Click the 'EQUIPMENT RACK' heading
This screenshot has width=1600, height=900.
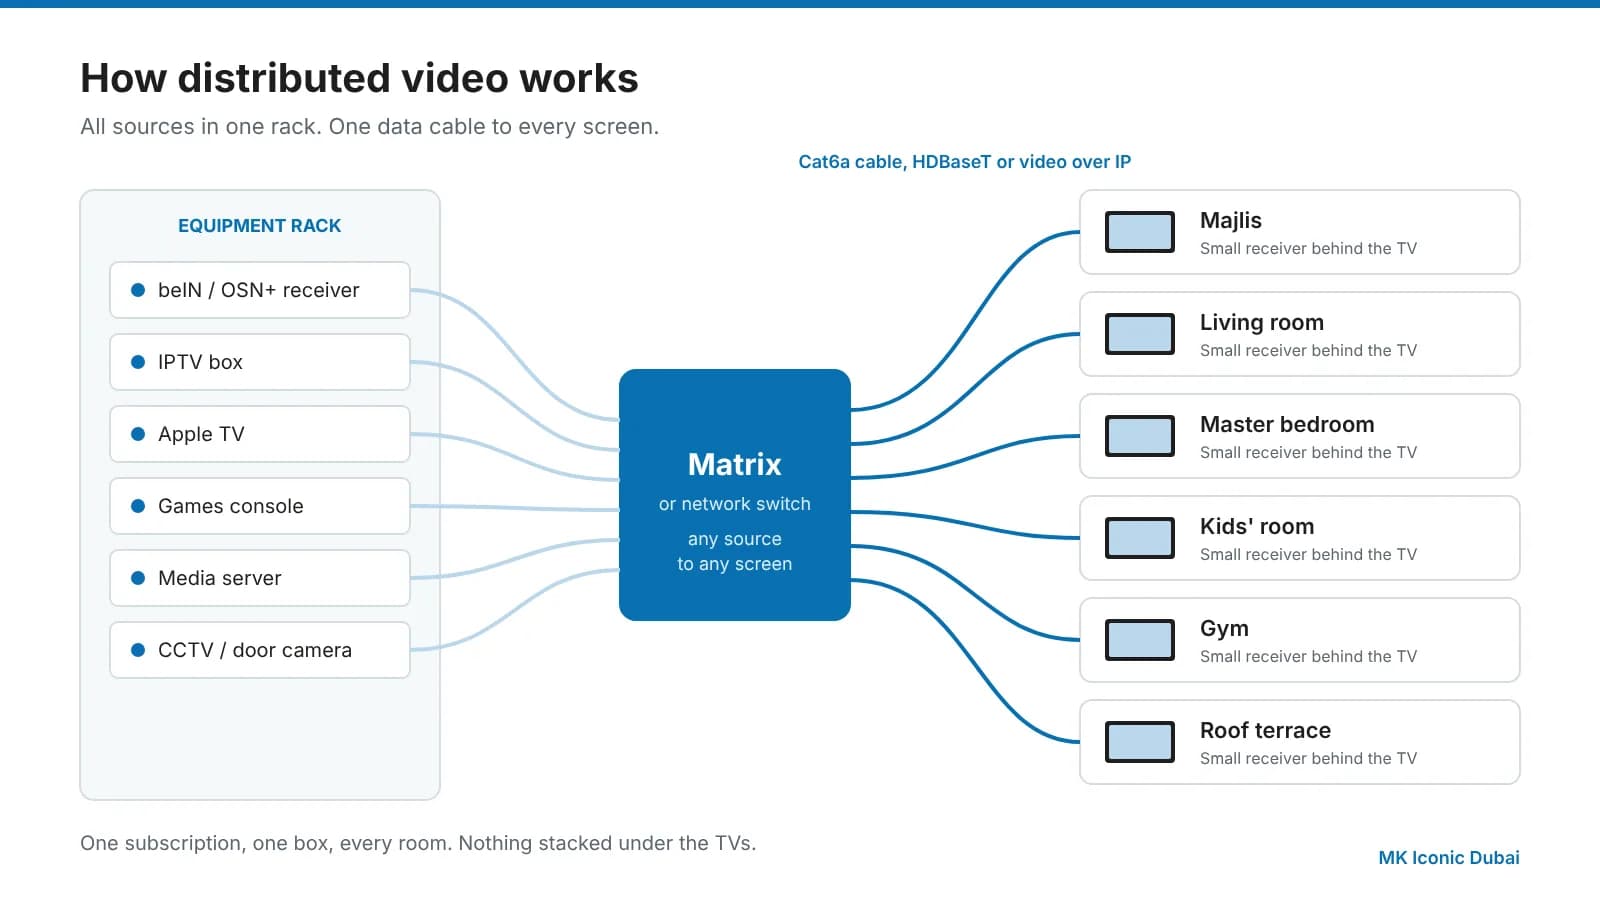click(x=260, y=226)
